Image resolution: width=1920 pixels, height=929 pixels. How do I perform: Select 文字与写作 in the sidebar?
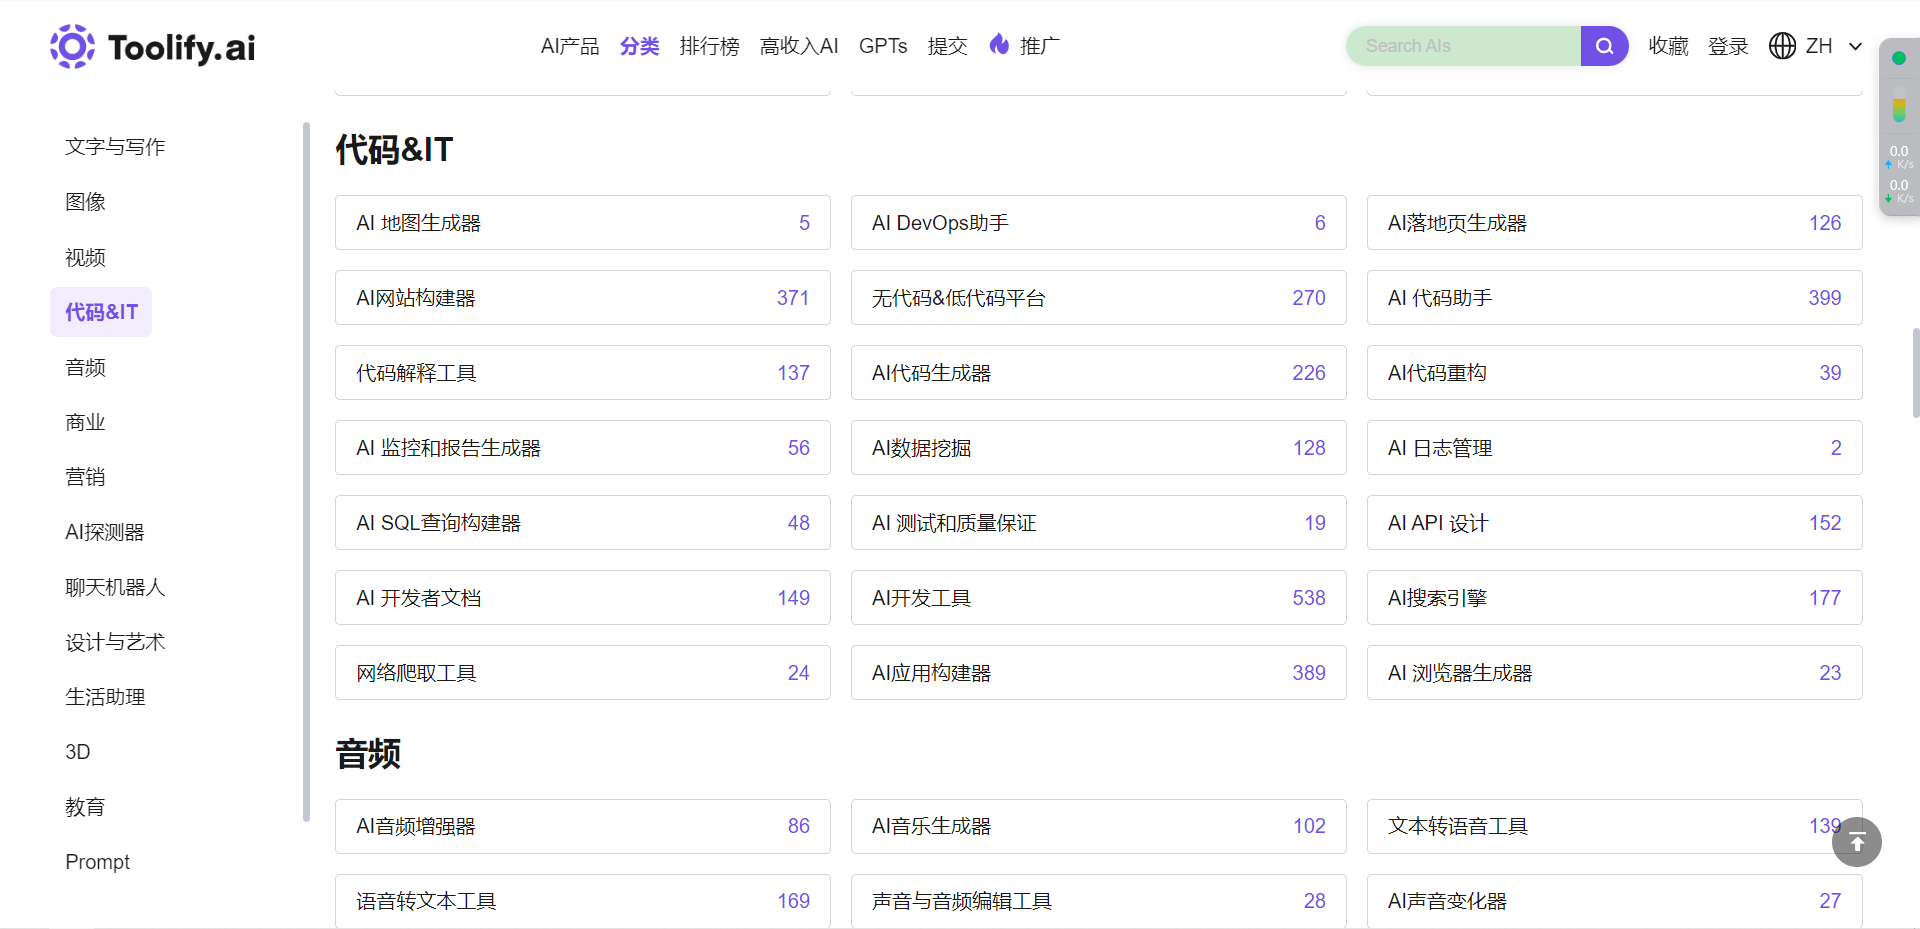pos(115,147)
